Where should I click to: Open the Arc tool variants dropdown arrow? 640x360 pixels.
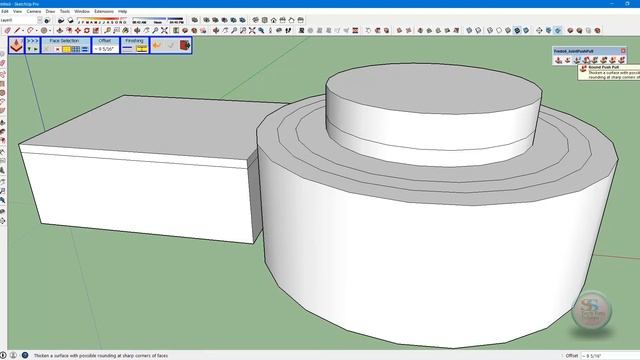36,31
